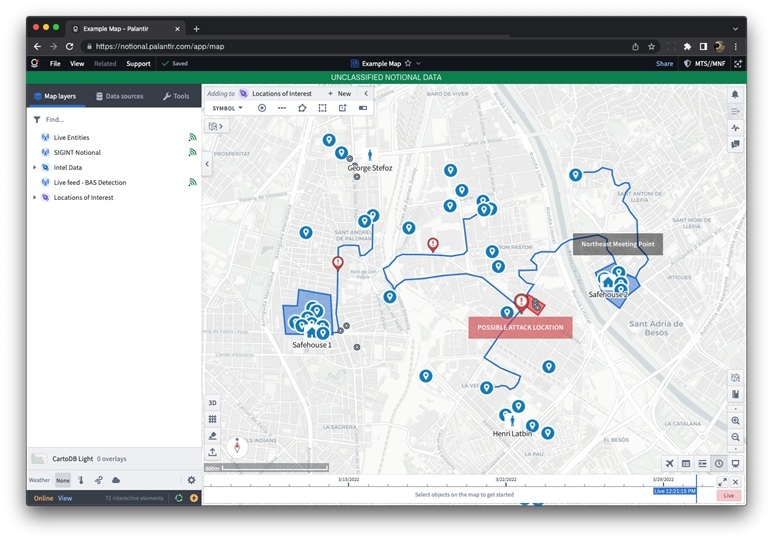Click the map export upload icon
The height and width of the screenshot is (540, 773).
pyautogui.click(x=212, y=452)
